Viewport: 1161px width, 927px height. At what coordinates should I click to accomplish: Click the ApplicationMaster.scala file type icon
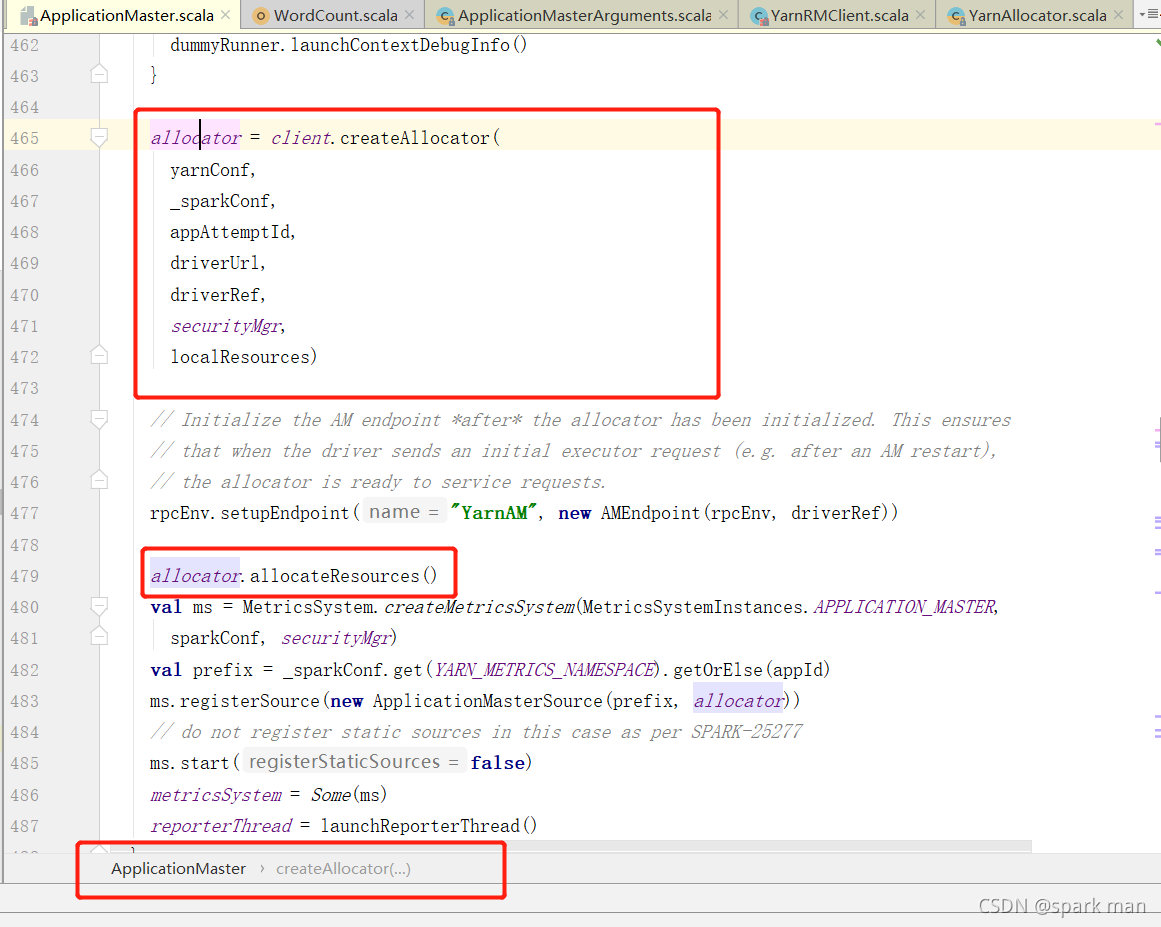tap(28, 16)
